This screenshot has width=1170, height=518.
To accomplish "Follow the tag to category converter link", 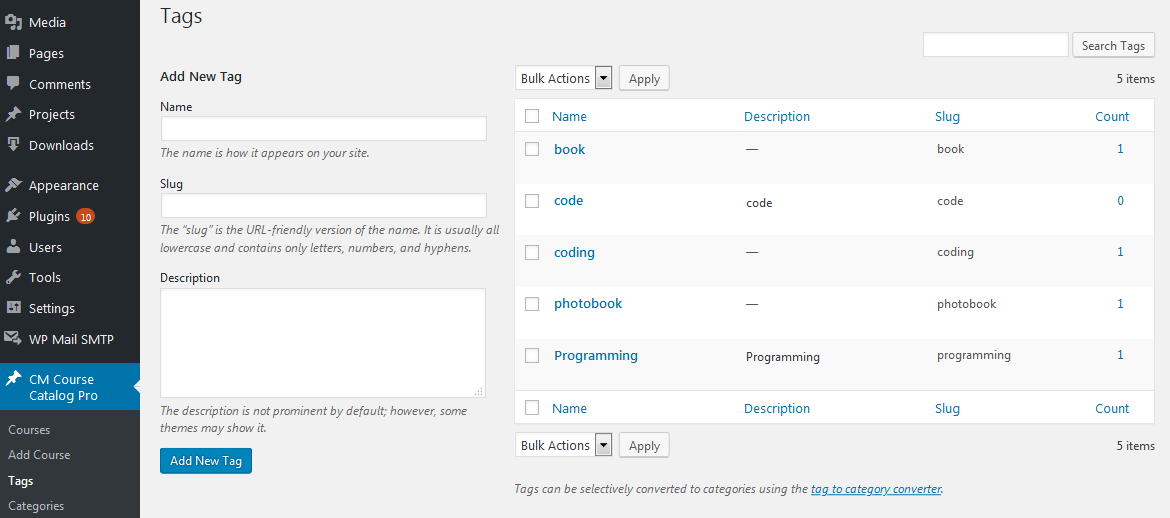I will (875, 489).
